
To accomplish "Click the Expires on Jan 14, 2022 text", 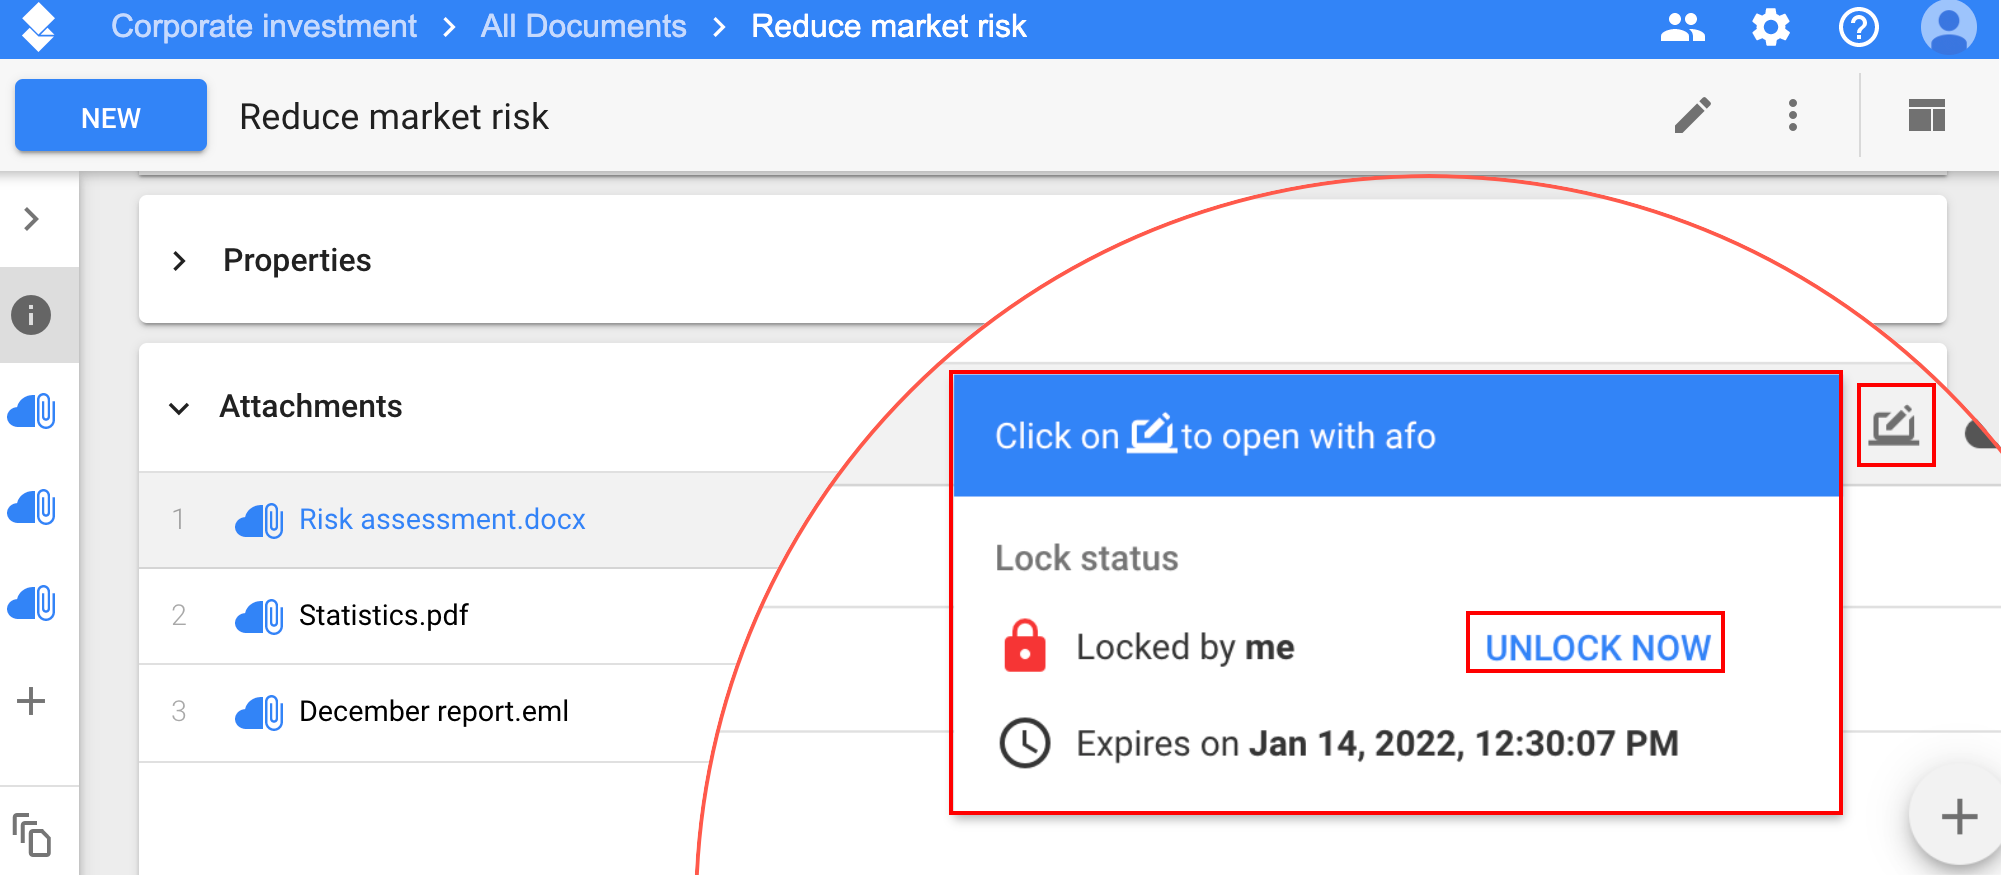I will [x=1377, y=743].
